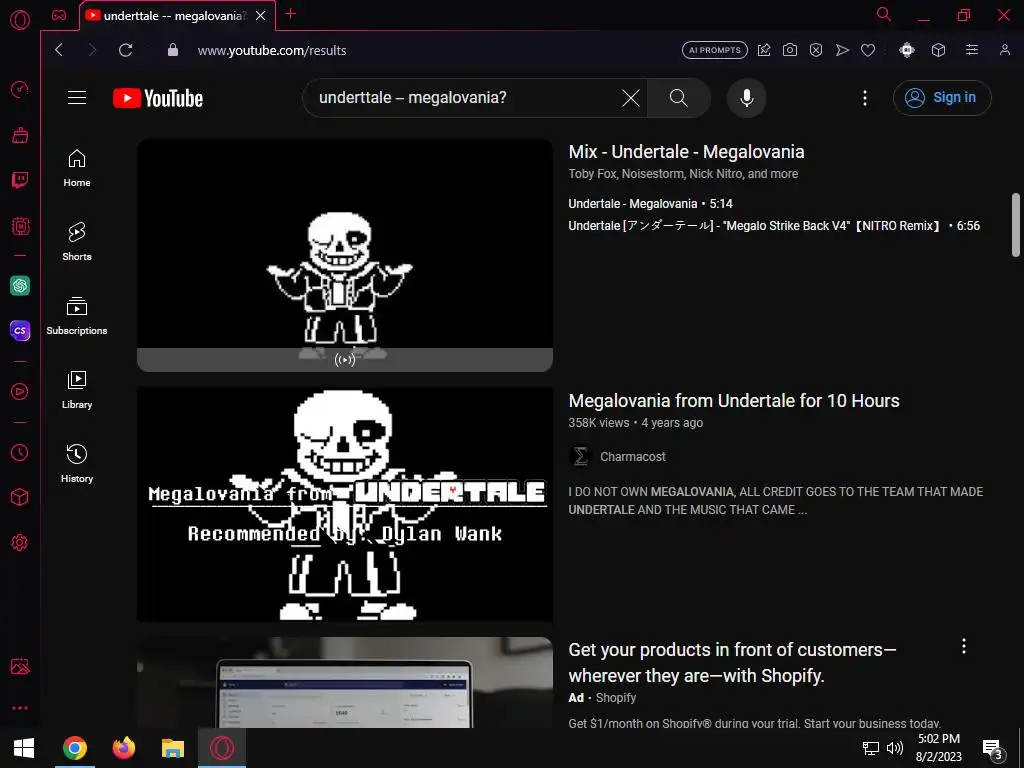Submit search with magnifier button
The image size is (1024, 768).
click(679, 98)
